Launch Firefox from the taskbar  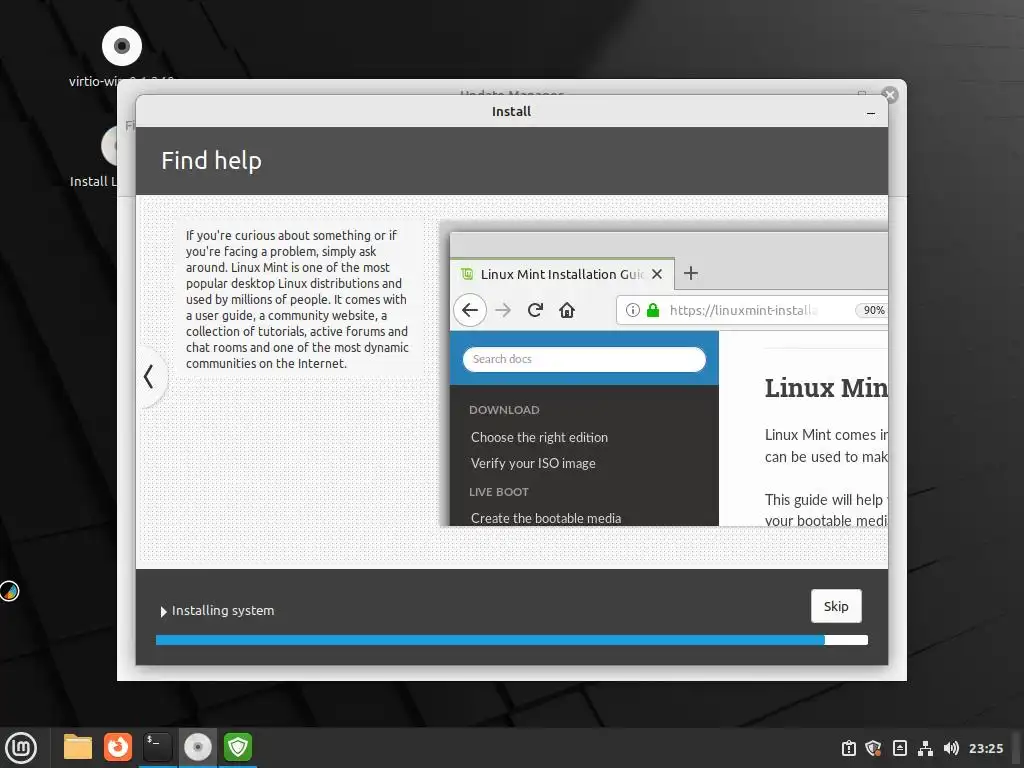click(x=118, y=747)
